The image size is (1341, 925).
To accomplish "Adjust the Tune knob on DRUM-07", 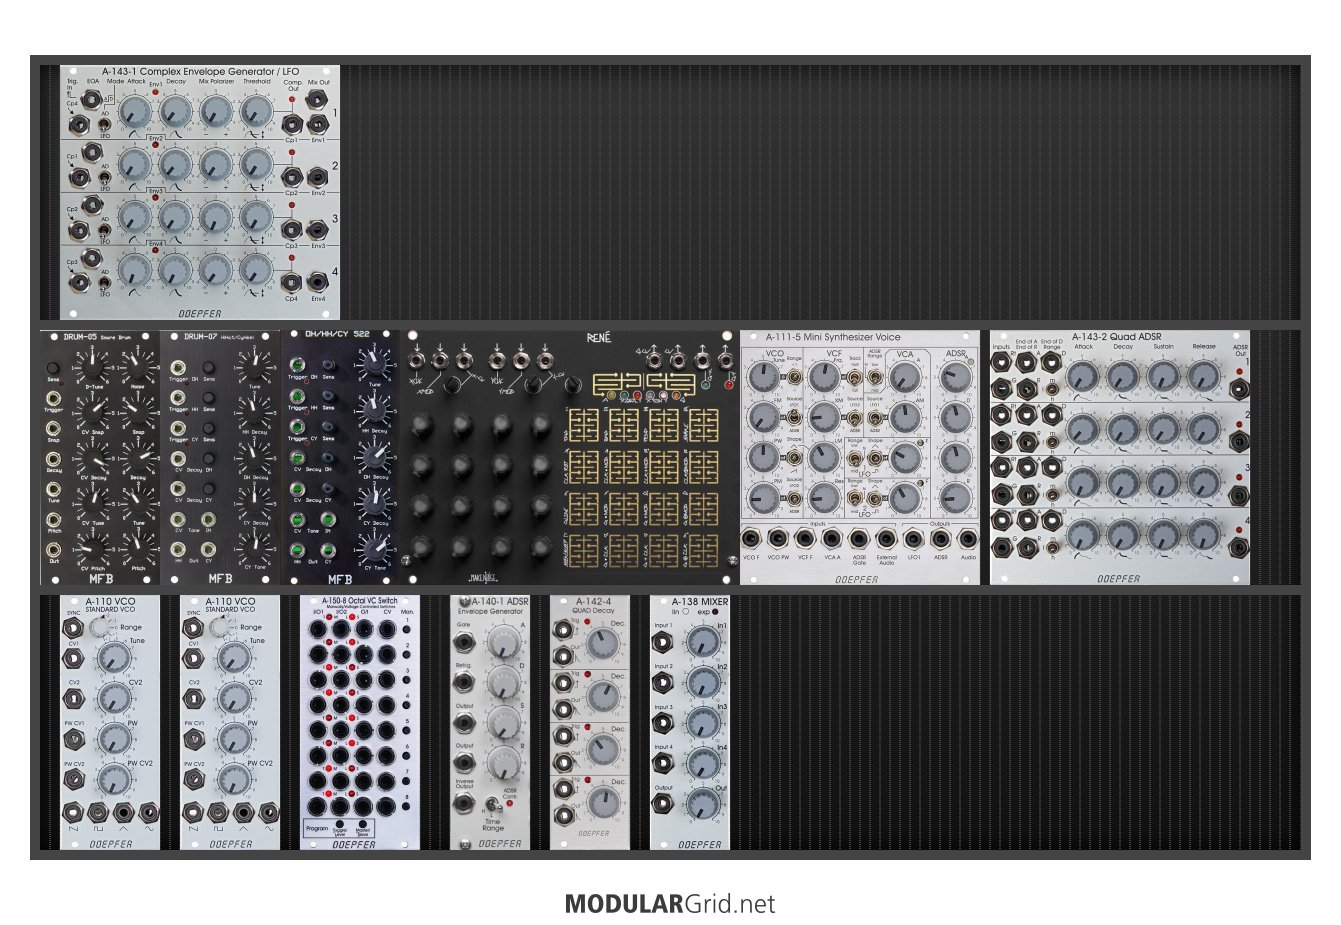I will click(256, 367).
